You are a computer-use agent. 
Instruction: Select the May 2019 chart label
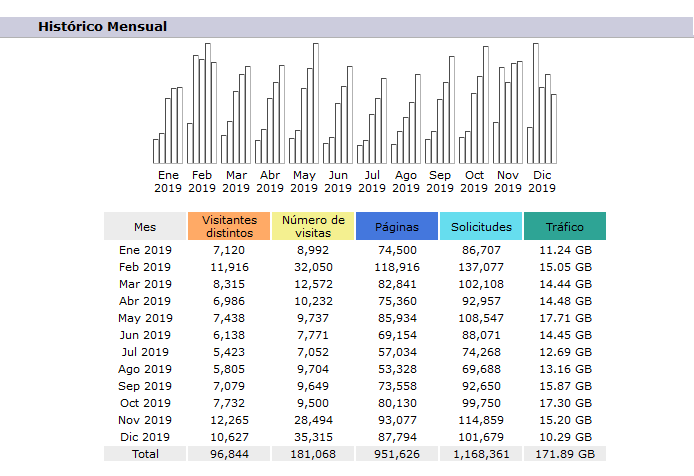pos(304,182)
